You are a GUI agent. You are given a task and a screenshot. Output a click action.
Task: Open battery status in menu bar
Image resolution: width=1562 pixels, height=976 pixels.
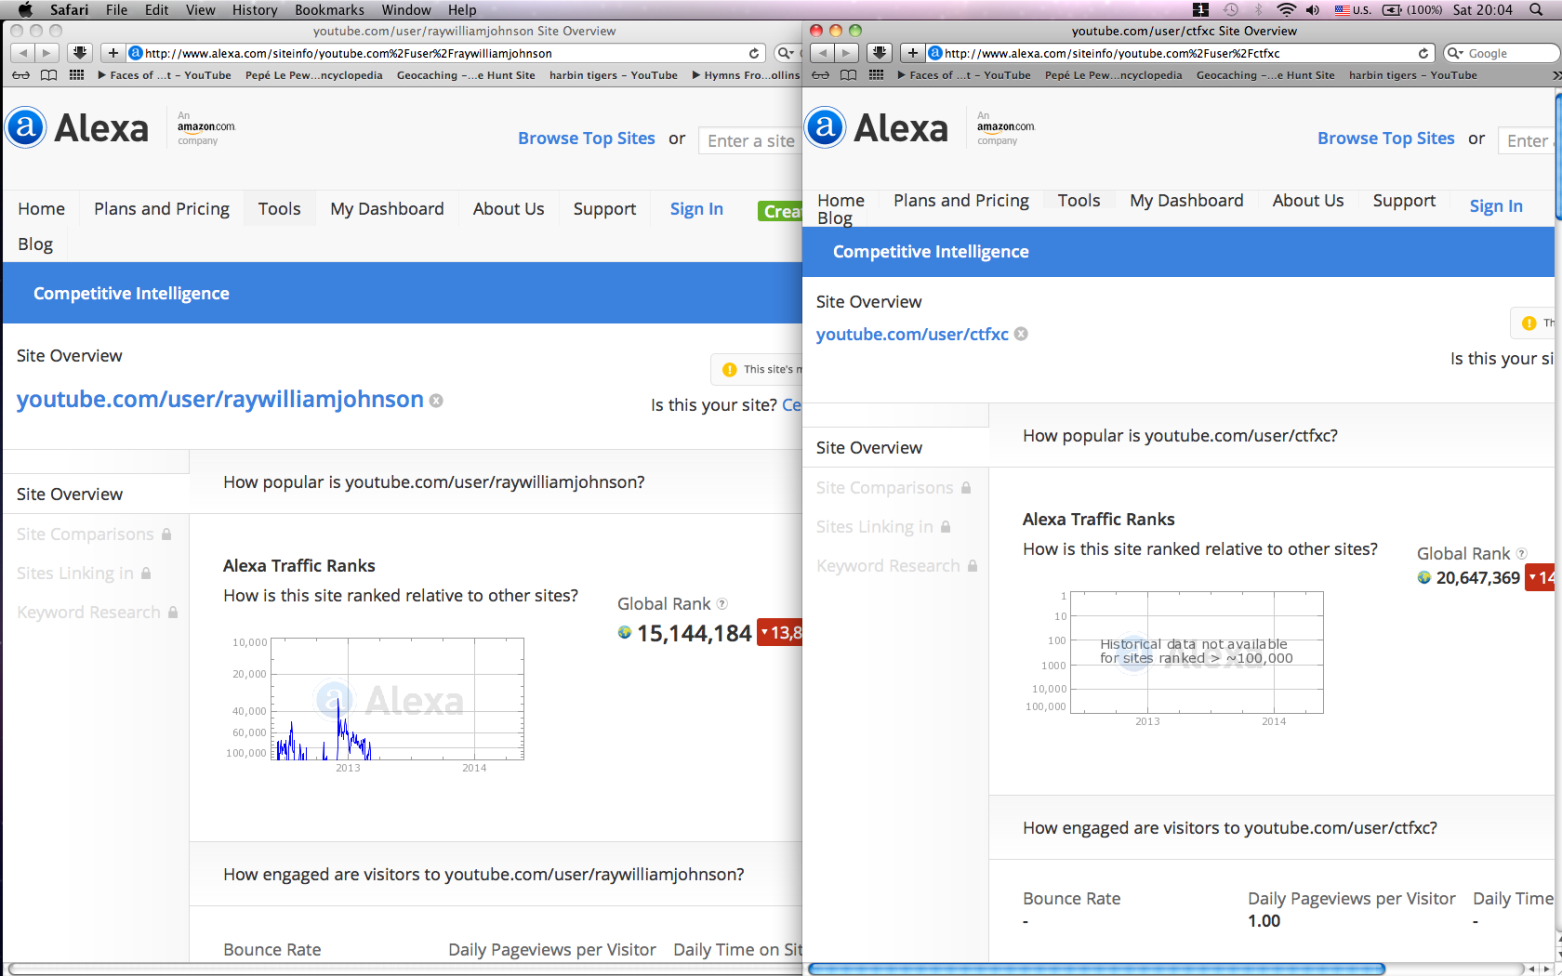coord(1412,10)
